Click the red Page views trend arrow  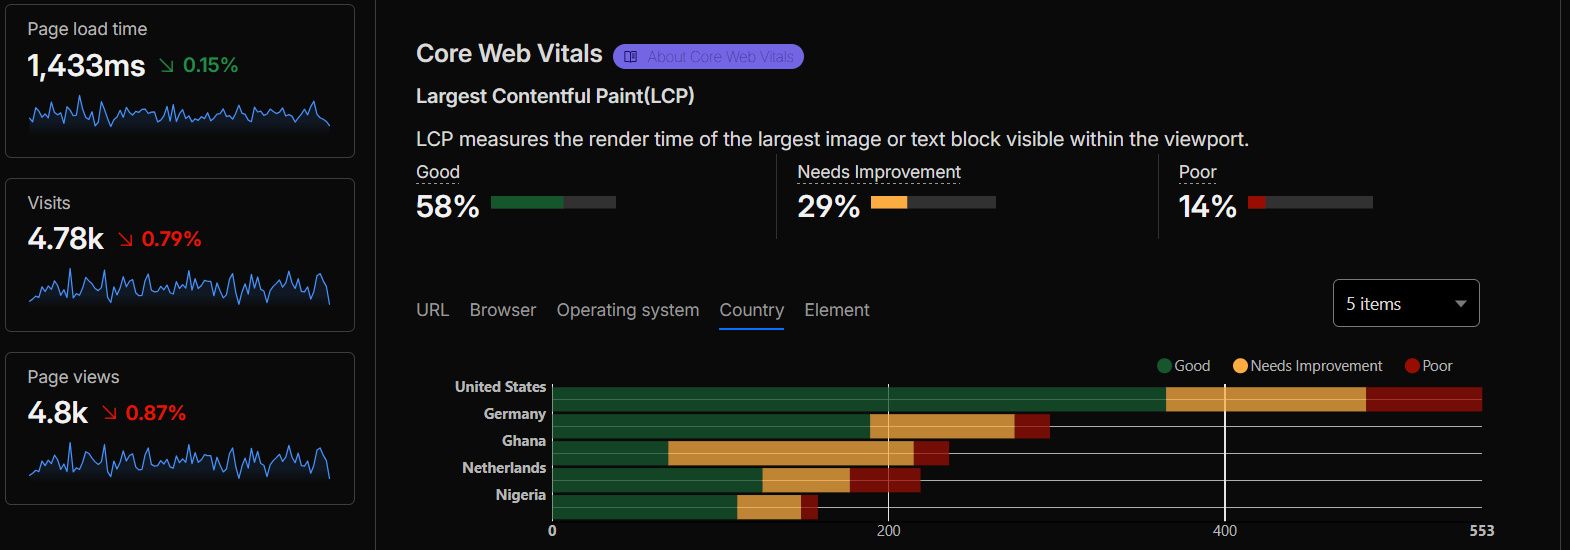(x=109, y=414)
